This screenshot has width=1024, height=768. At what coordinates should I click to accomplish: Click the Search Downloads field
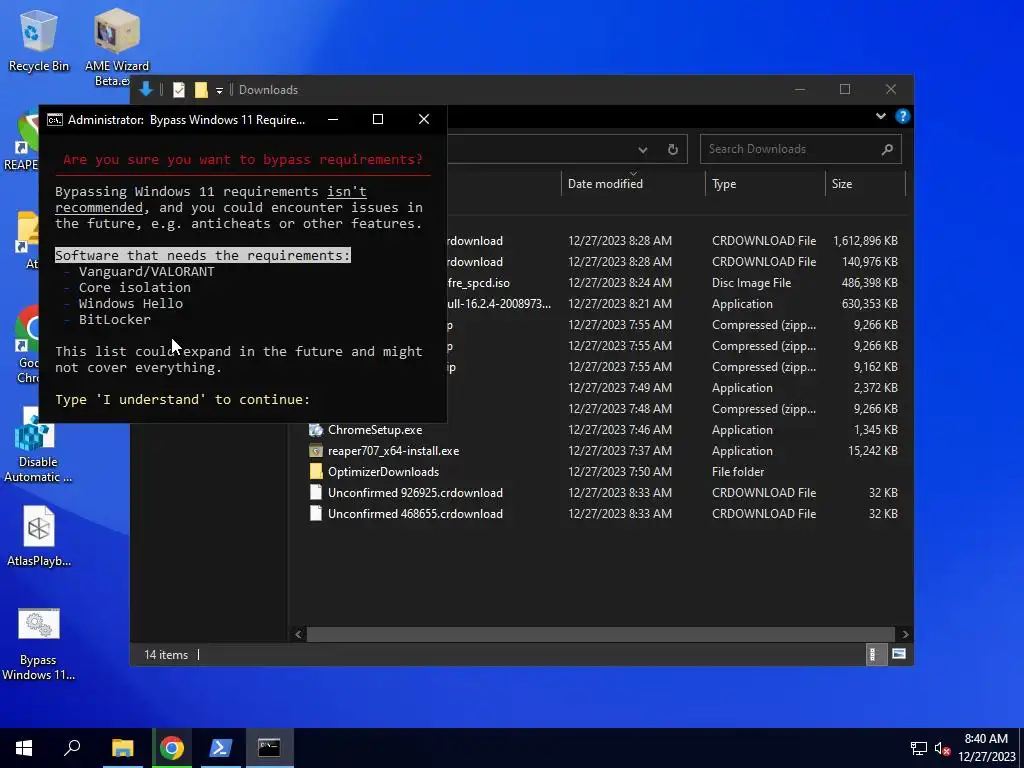[801, 149]
